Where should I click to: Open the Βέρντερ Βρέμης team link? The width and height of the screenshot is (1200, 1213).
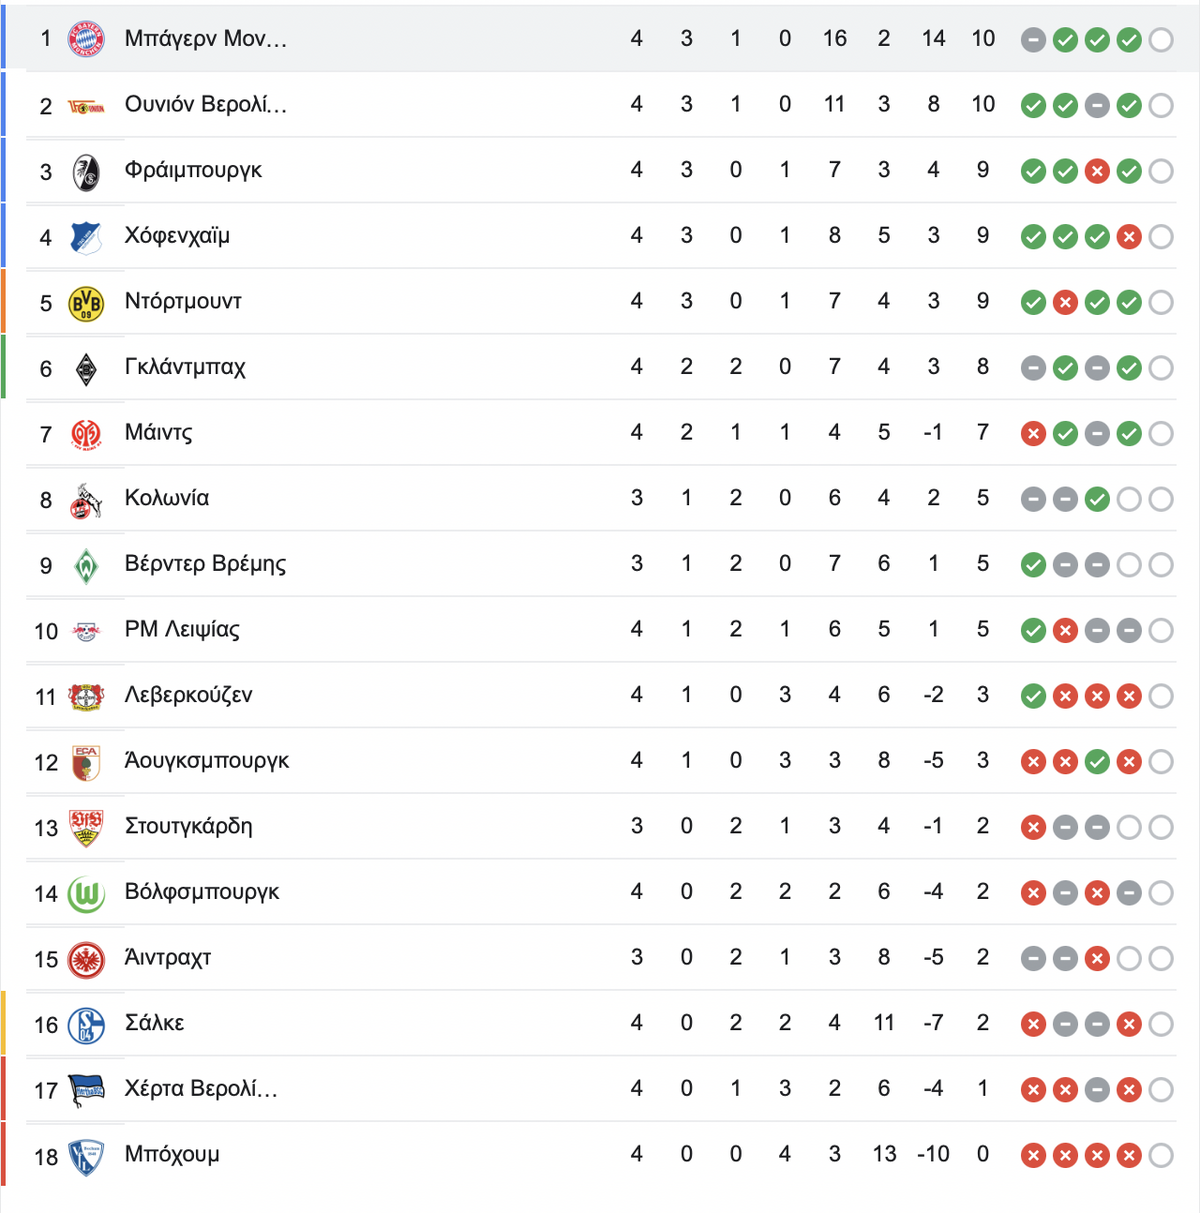205,564
